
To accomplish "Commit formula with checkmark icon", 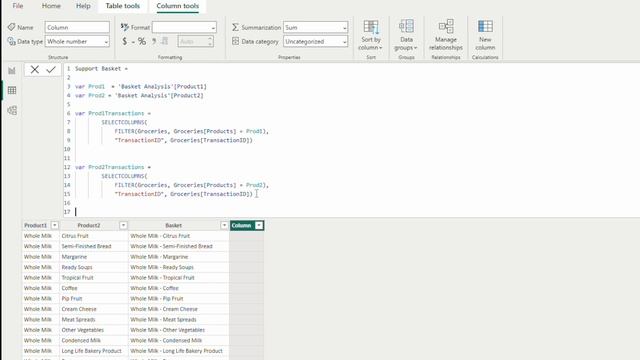I will 51,70.
